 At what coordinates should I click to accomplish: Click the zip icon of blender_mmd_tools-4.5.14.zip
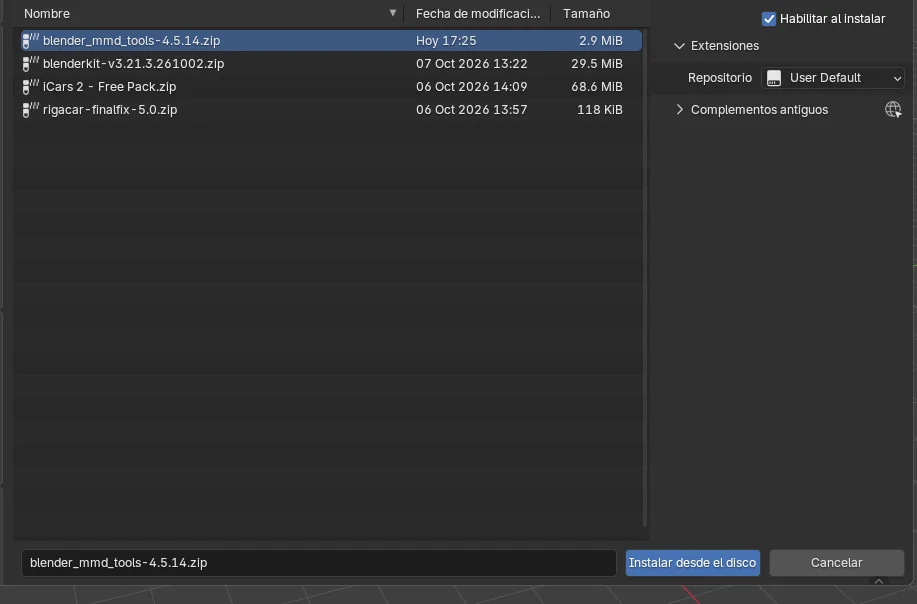tap(30, 40)
